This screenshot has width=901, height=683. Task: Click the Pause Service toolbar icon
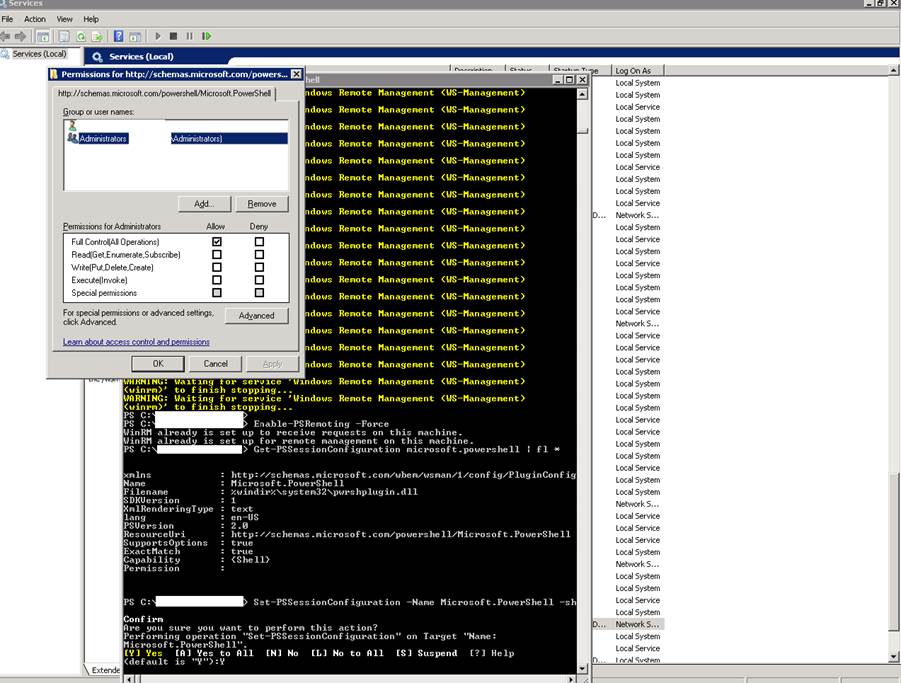[189, 36]
